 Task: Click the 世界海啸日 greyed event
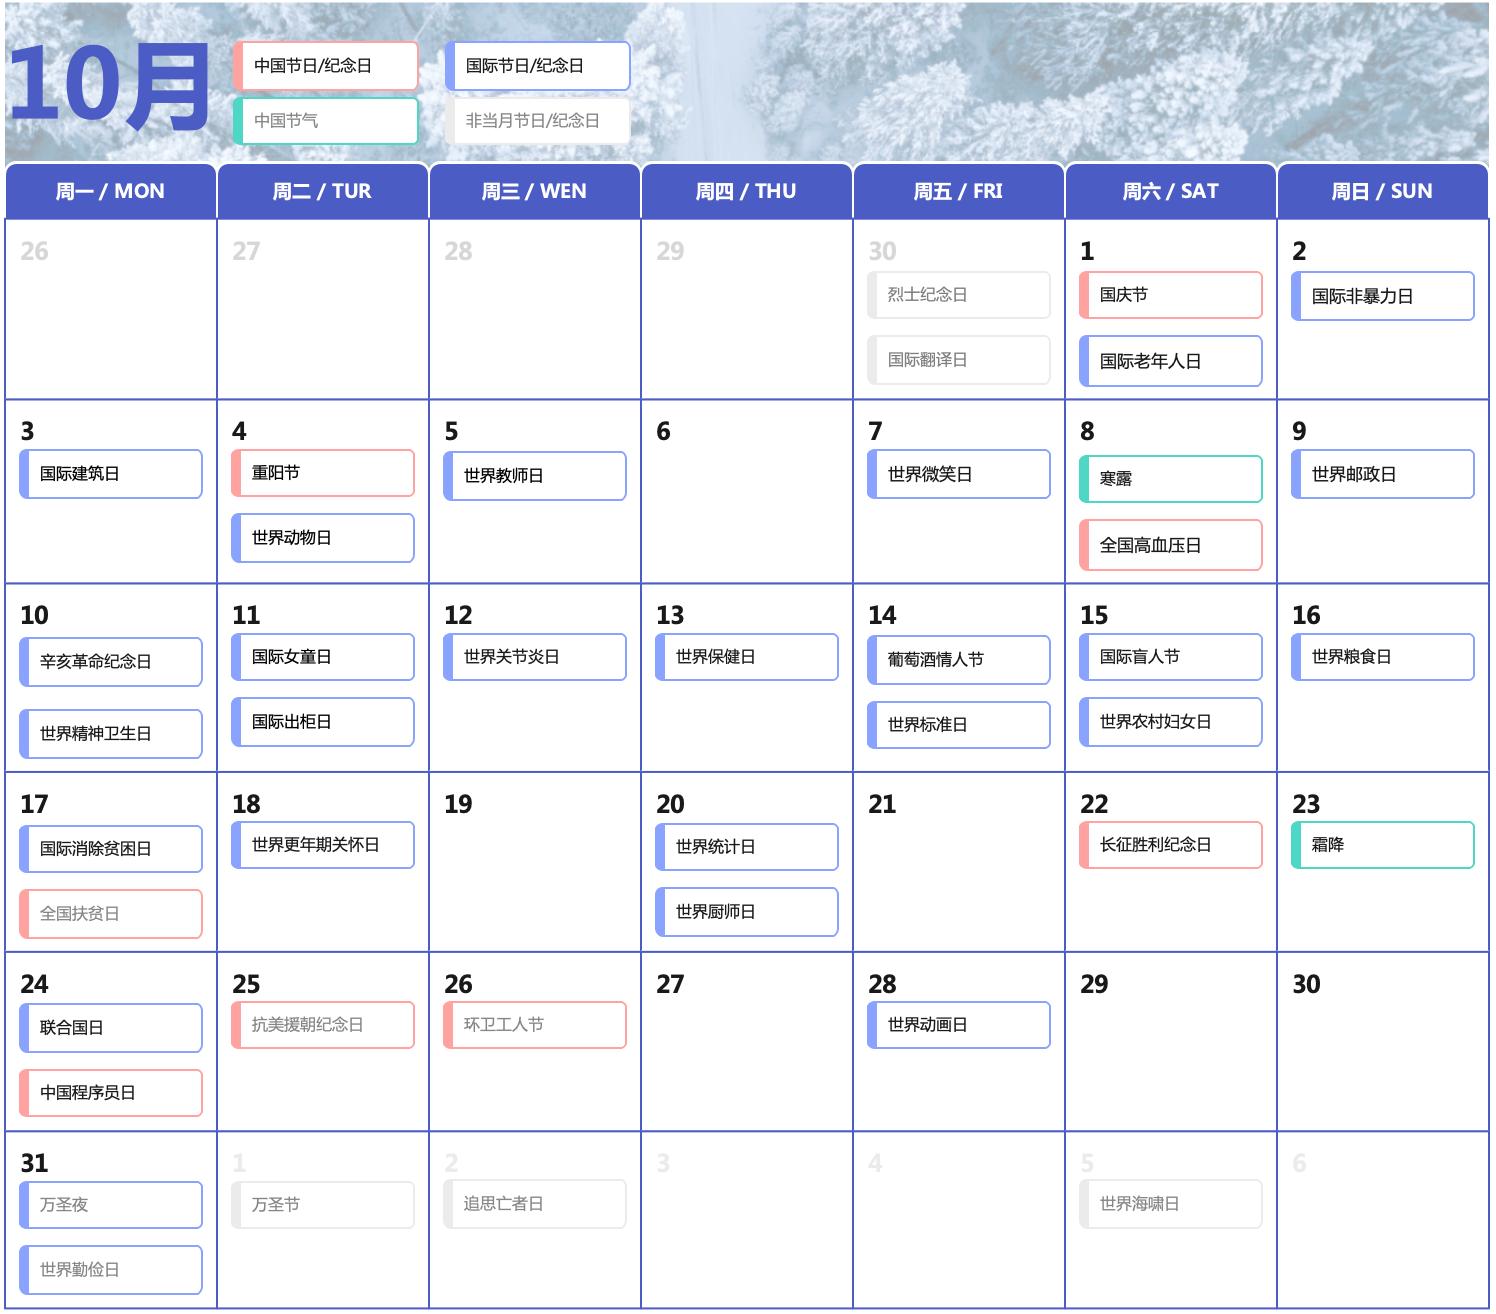pos(1171,1204)
